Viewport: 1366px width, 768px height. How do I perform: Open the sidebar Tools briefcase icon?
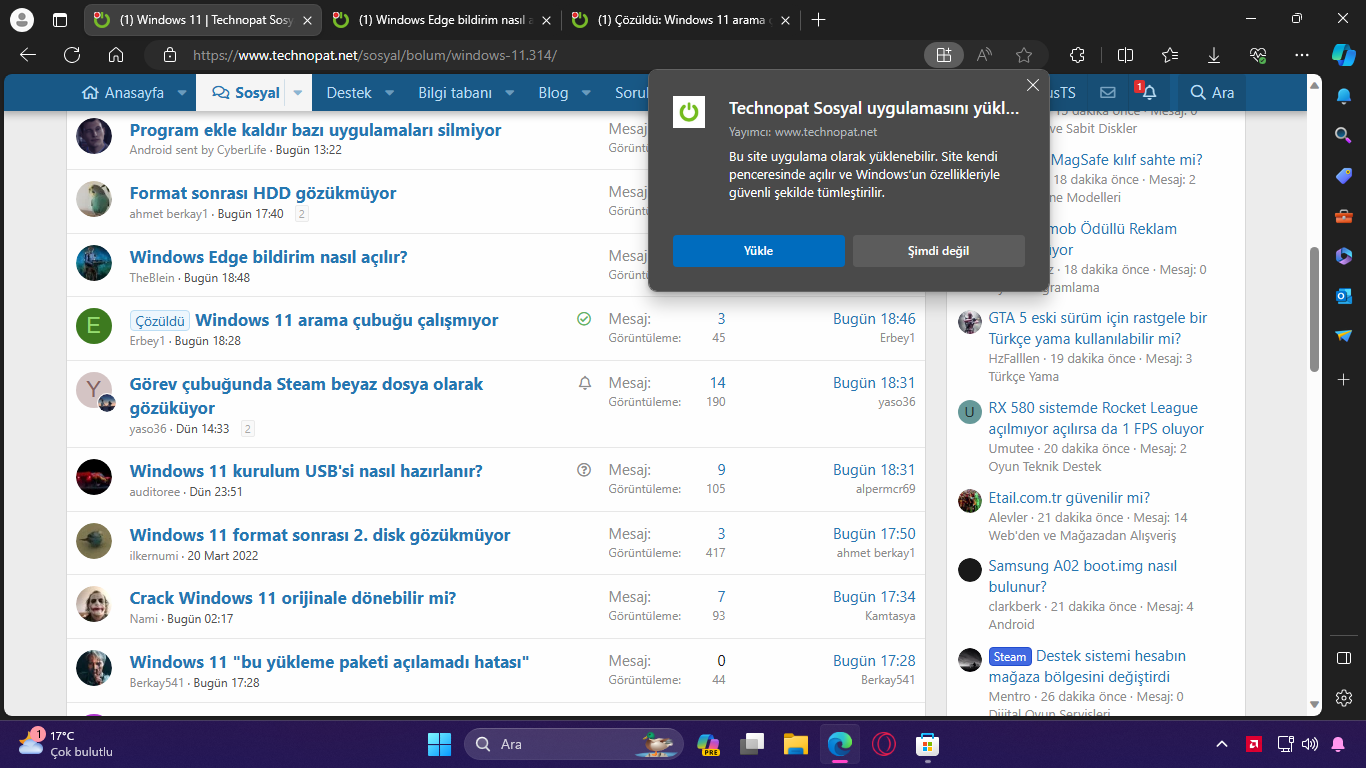pyautogui.click(x=1344, y=215)
